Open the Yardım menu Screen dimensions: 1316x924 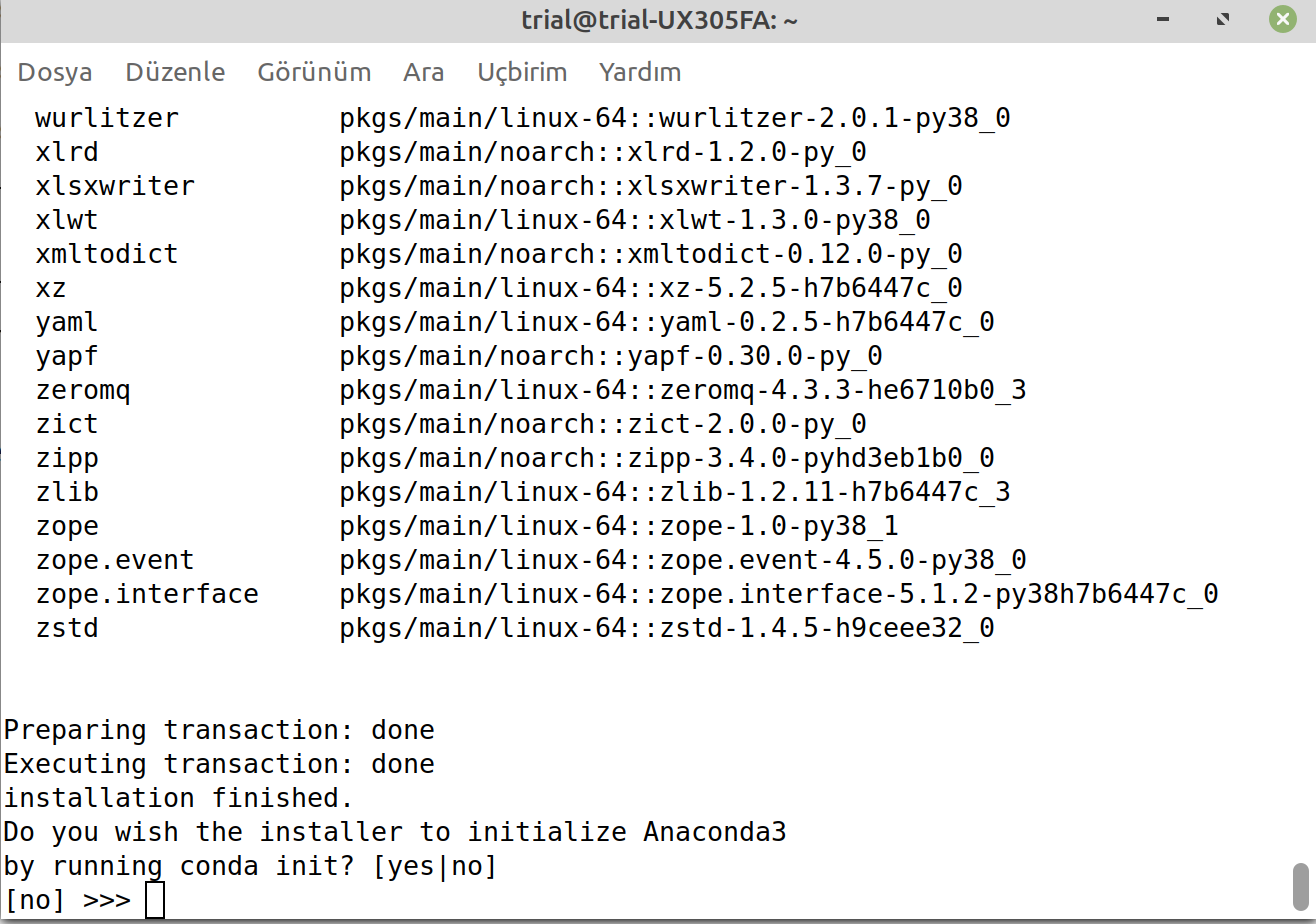(x=640, y=72)
